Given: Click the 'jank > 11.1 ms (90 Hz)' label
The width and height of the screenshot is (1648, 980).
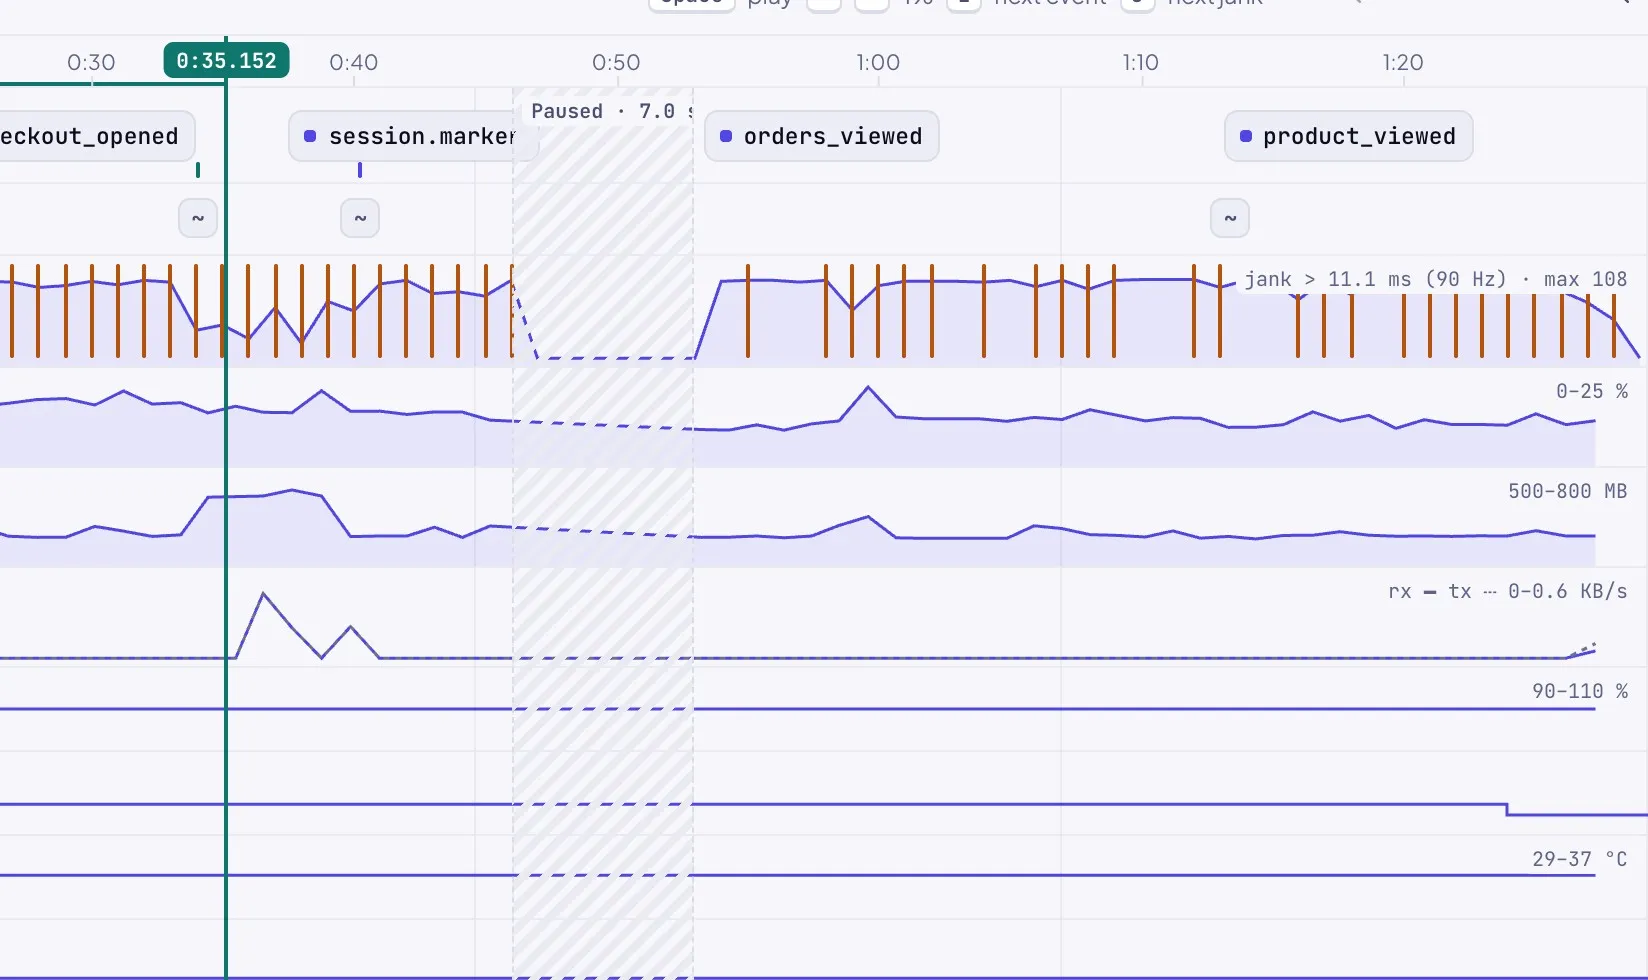Looking at the screenshot, I should click(x=1375, y=279).
